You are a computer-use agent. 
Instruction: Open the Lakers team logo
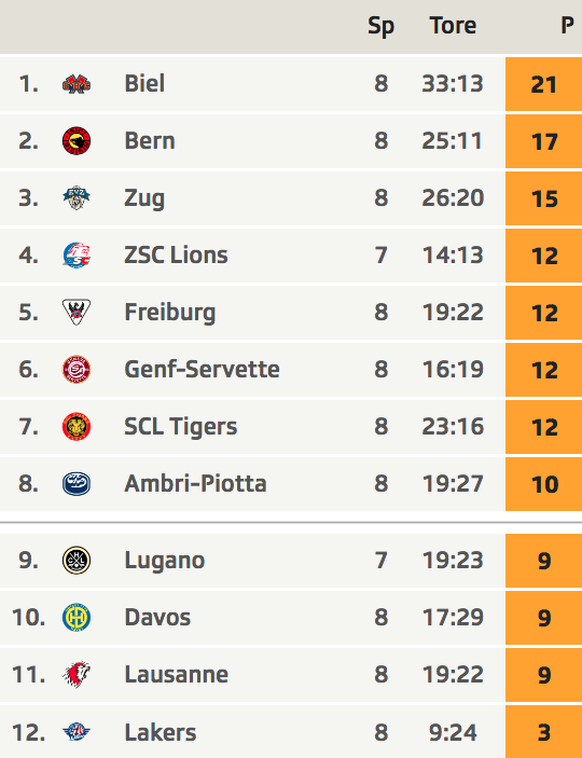coord(76,732)
